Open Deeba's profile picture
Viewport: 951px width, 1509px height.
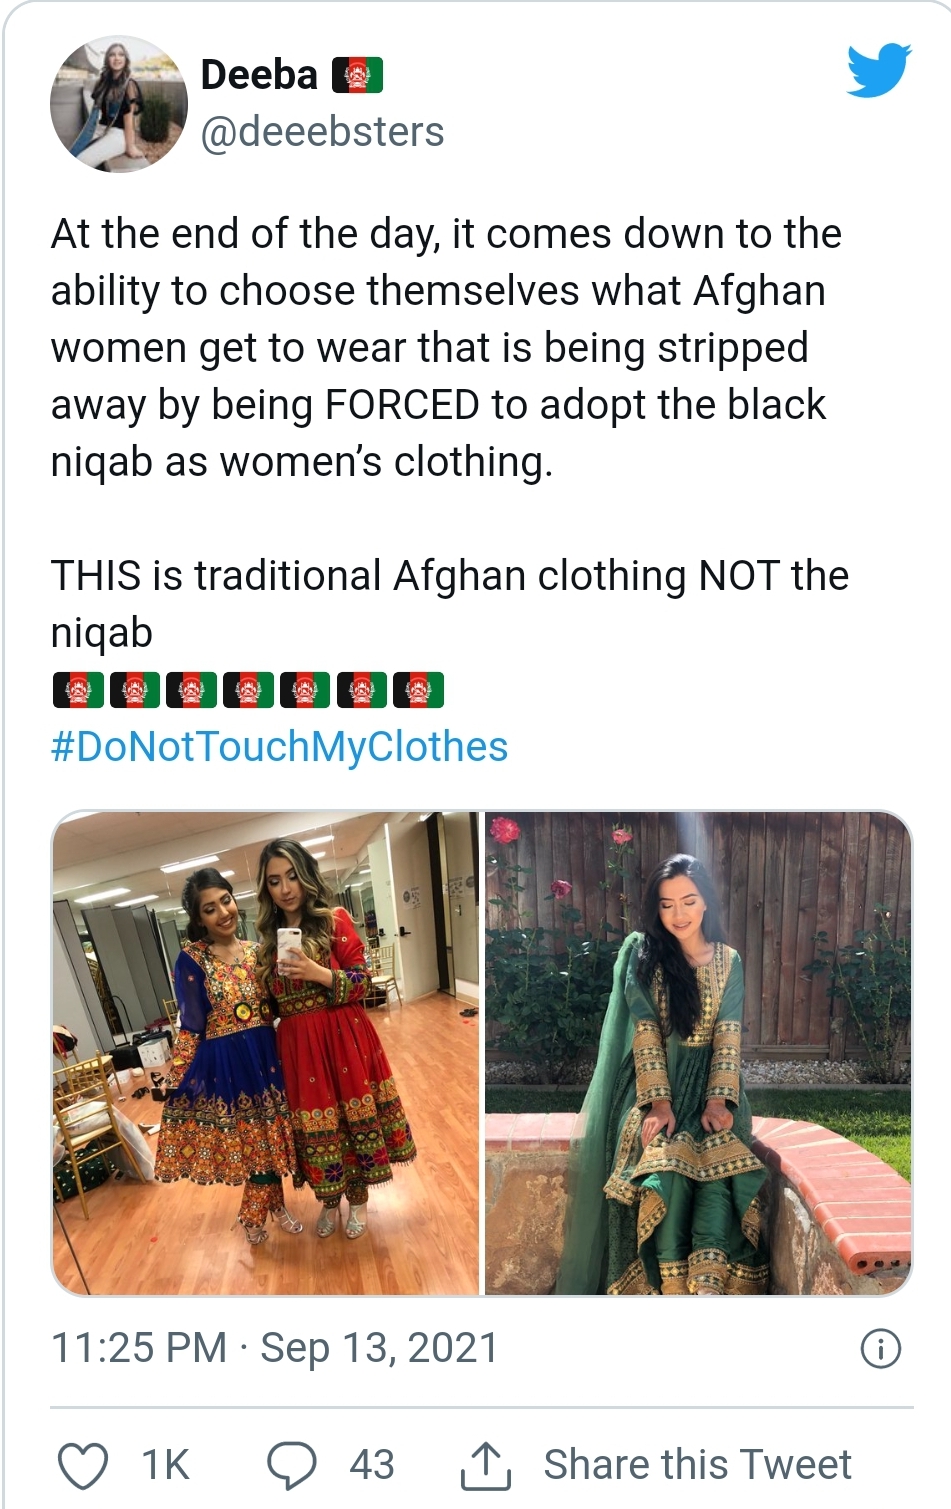[x=119, y=103]
